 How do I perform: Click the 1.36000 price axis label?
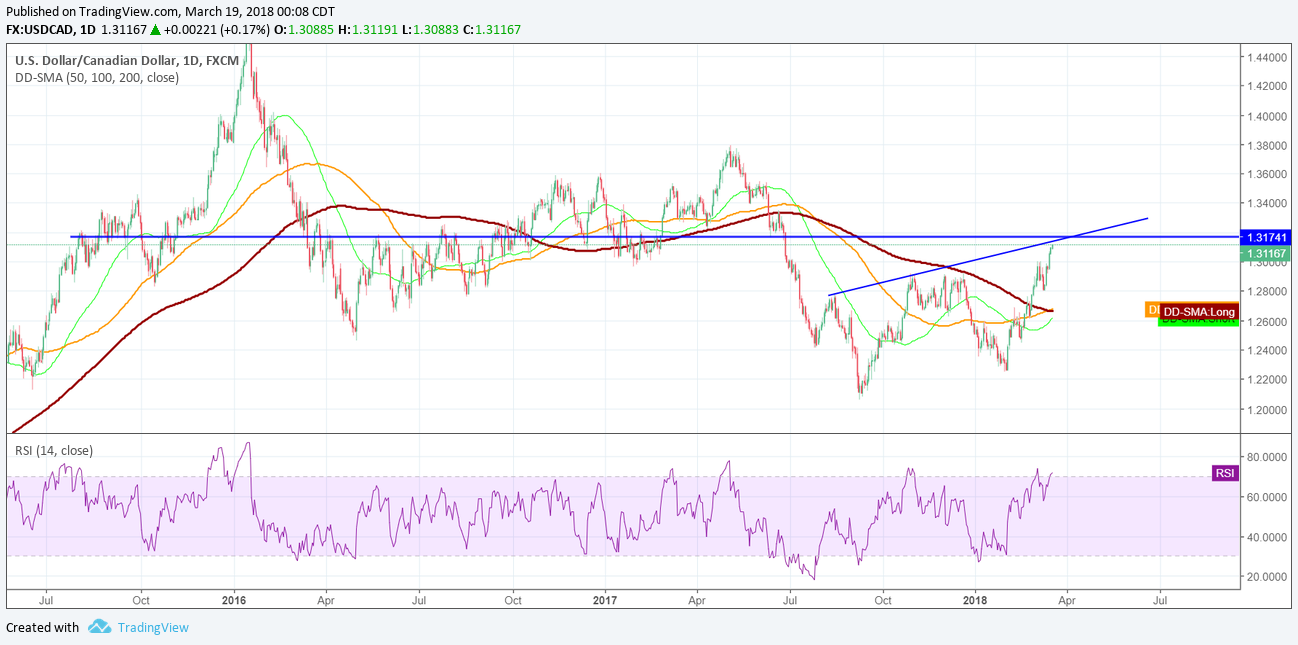(x=1268, y=175)
